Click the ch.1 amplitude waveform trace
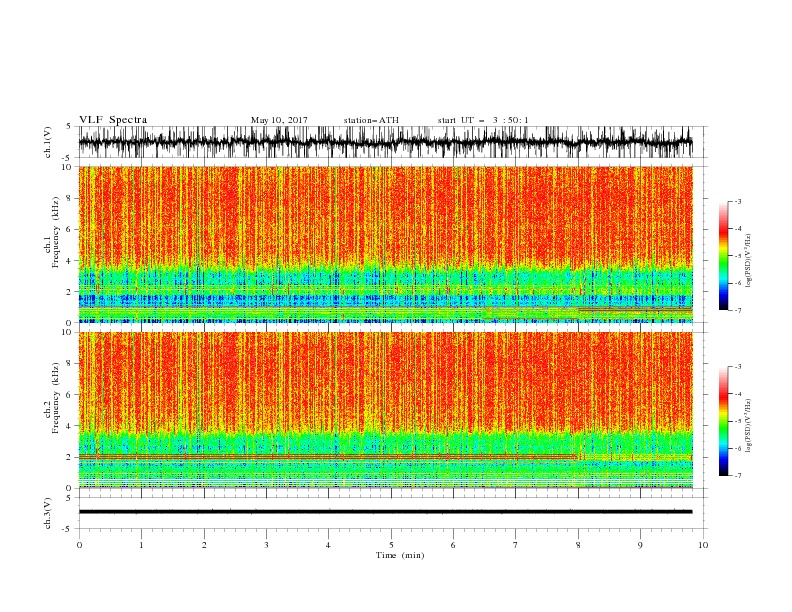 (385, 142)
